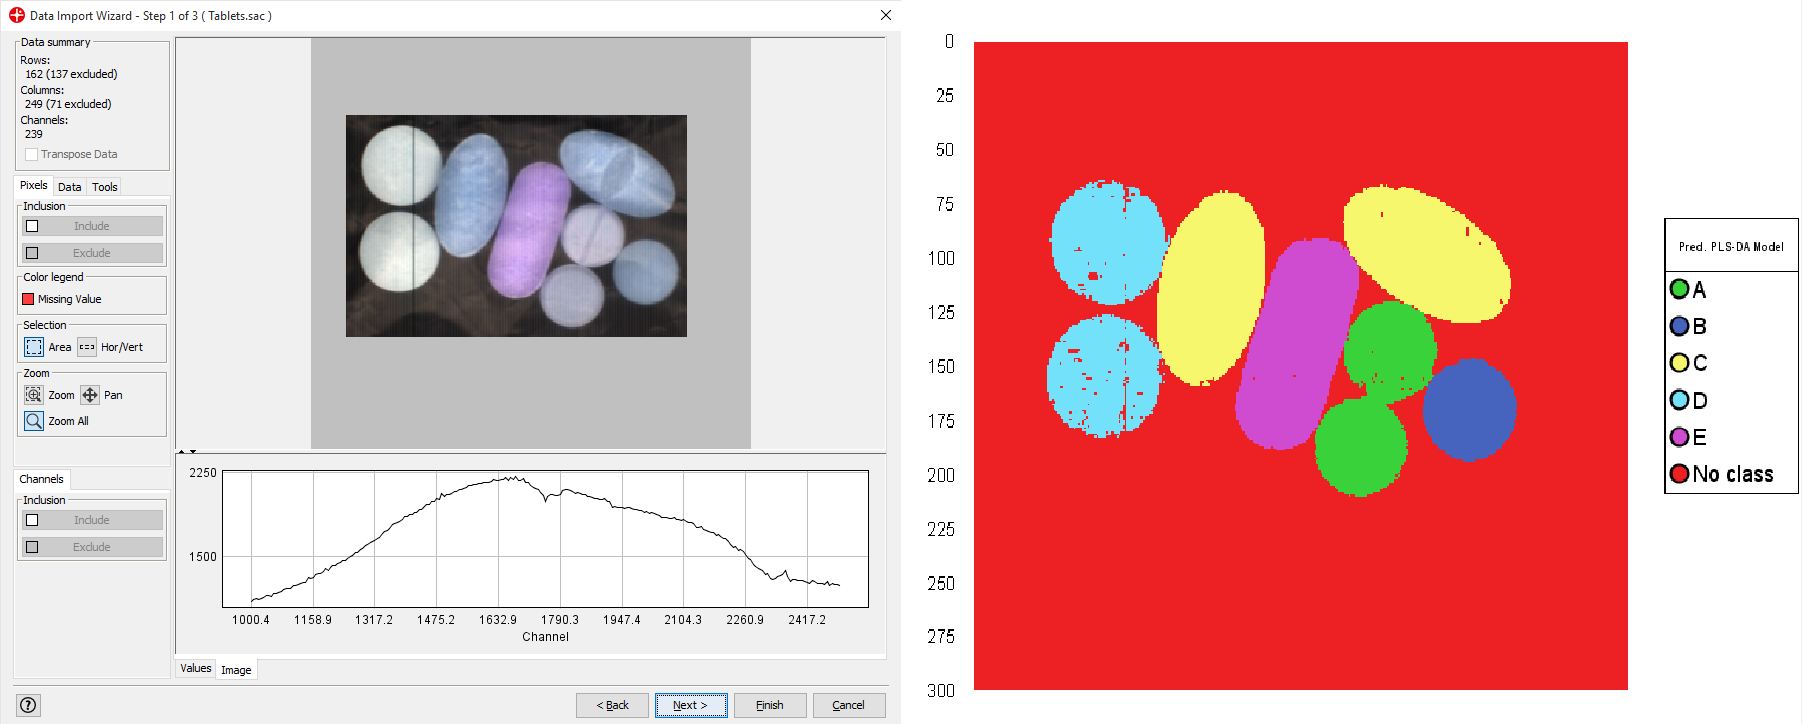
Task: Click the tablets image preview
Action: point(516,226)
